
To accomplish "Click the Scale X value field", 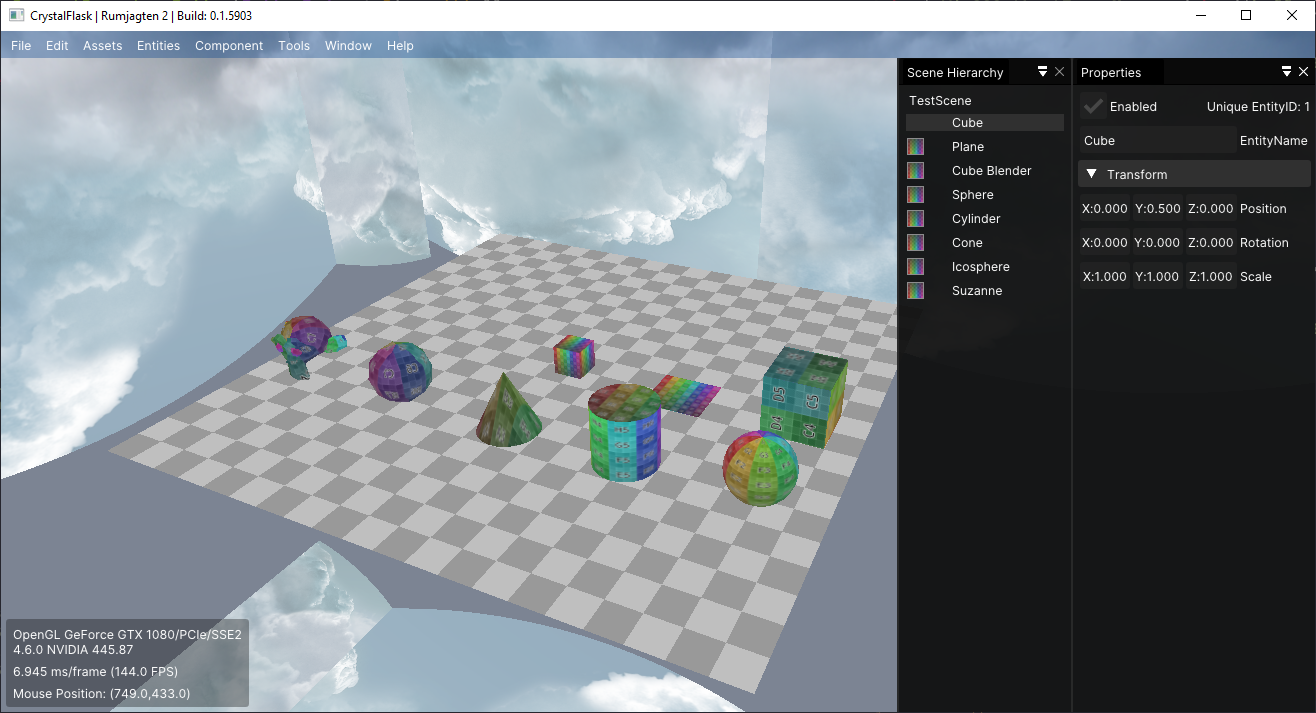I will pos(1105,277).
